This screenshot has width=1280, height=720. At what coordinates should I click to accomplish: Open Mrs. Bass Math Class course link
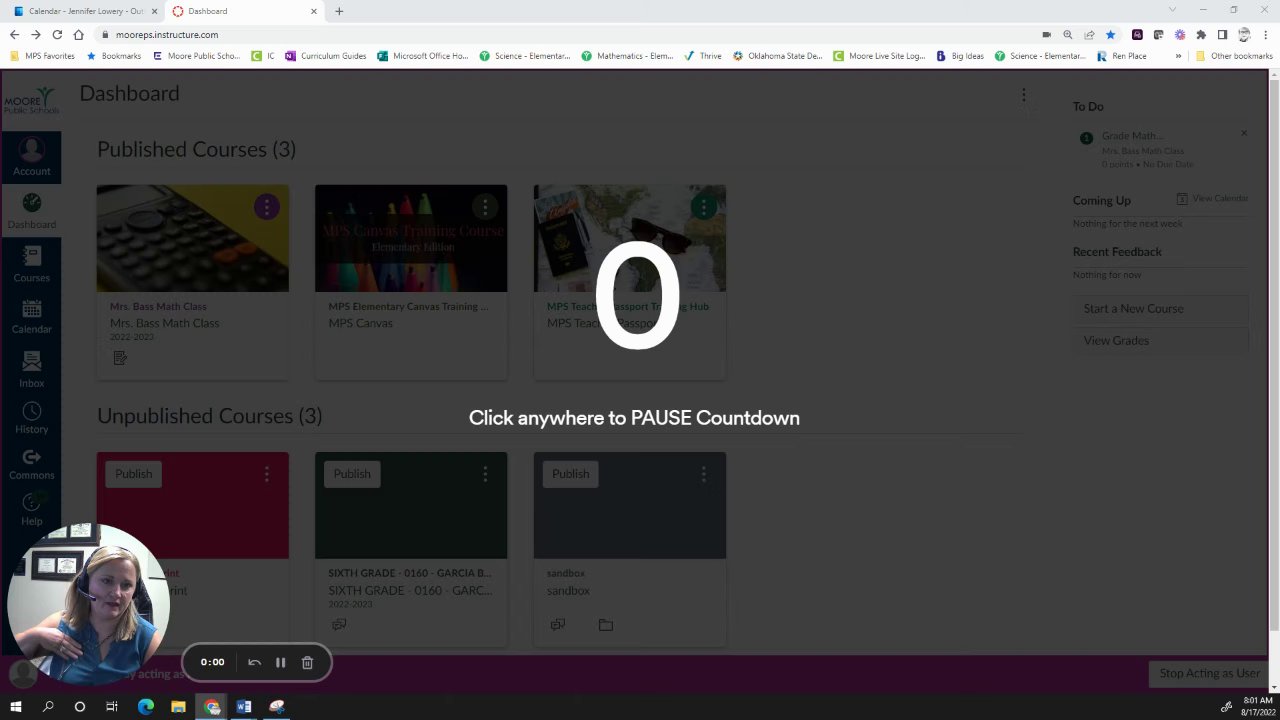[x=158, y=306]
